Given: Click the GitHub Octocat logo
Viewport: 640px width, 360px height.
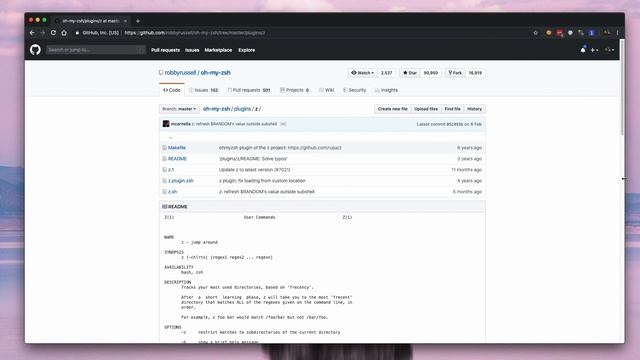Looking at the screenshot, I should pyautogui.click(x=36, y=50).
